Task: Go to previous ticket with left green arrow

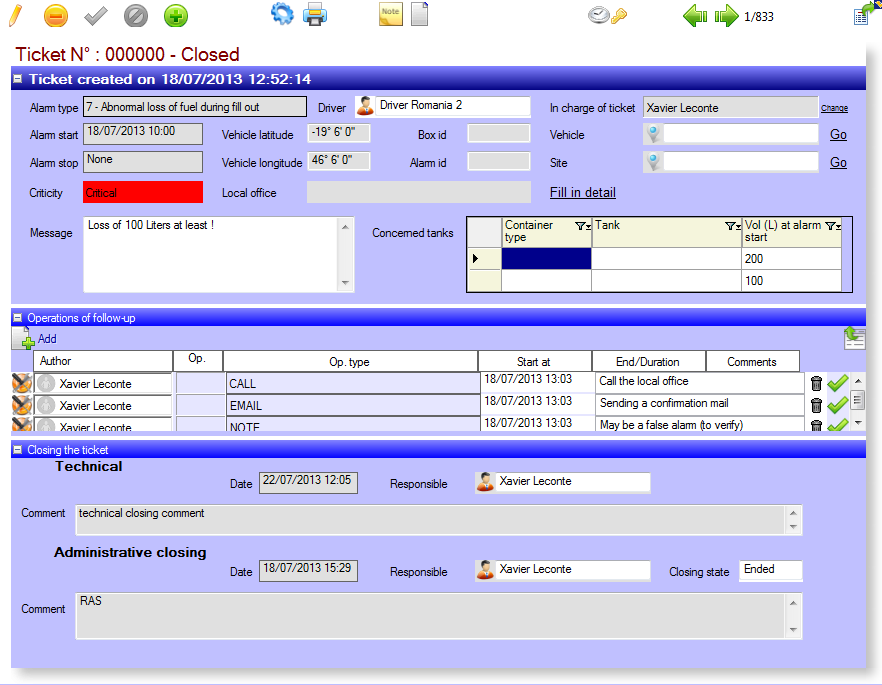Action: pyautogui.click(x=695, y=16)
